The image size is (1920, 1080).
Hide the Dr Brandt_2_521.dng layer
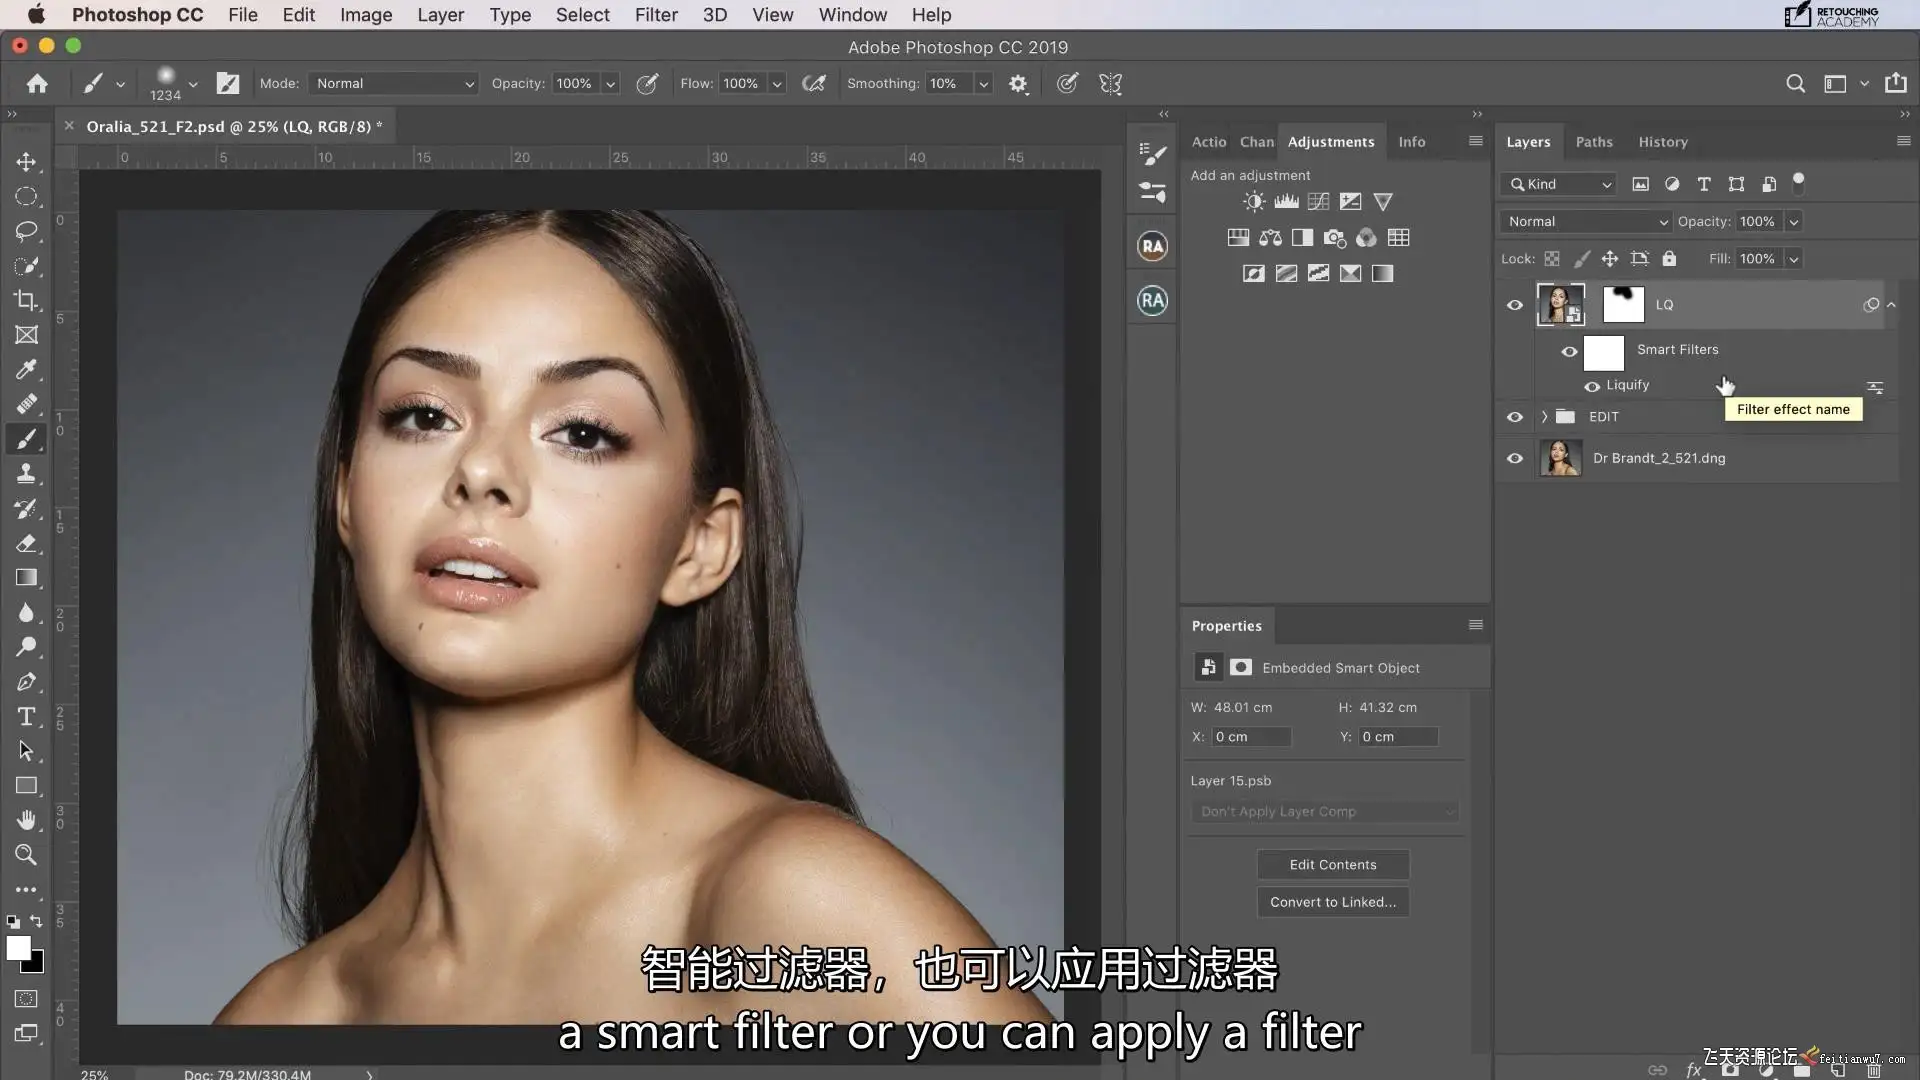1515,458
